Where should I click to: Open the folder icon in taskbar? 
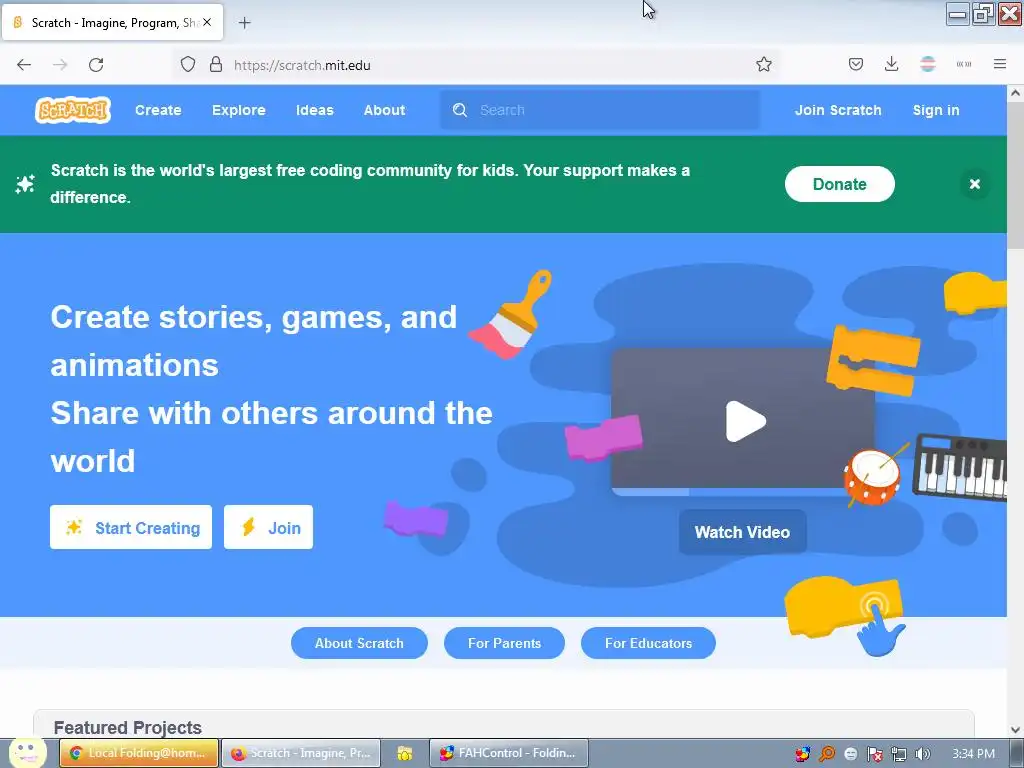pos(405,753)
